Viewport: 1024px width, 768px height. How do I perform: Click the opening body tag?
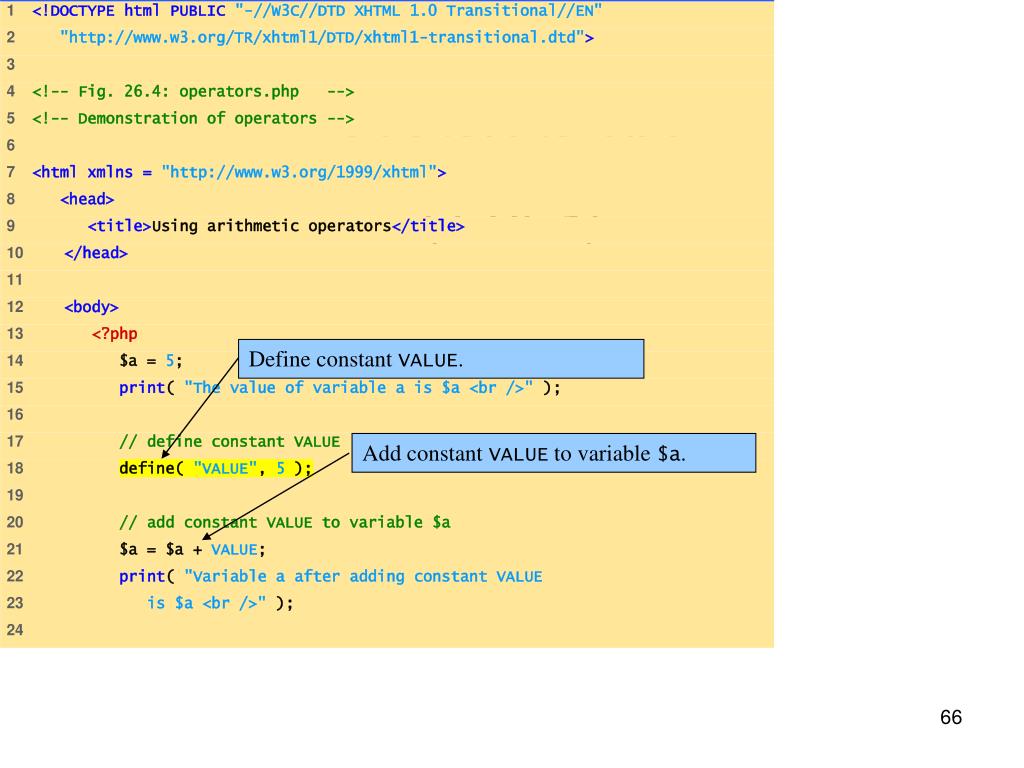91,306
